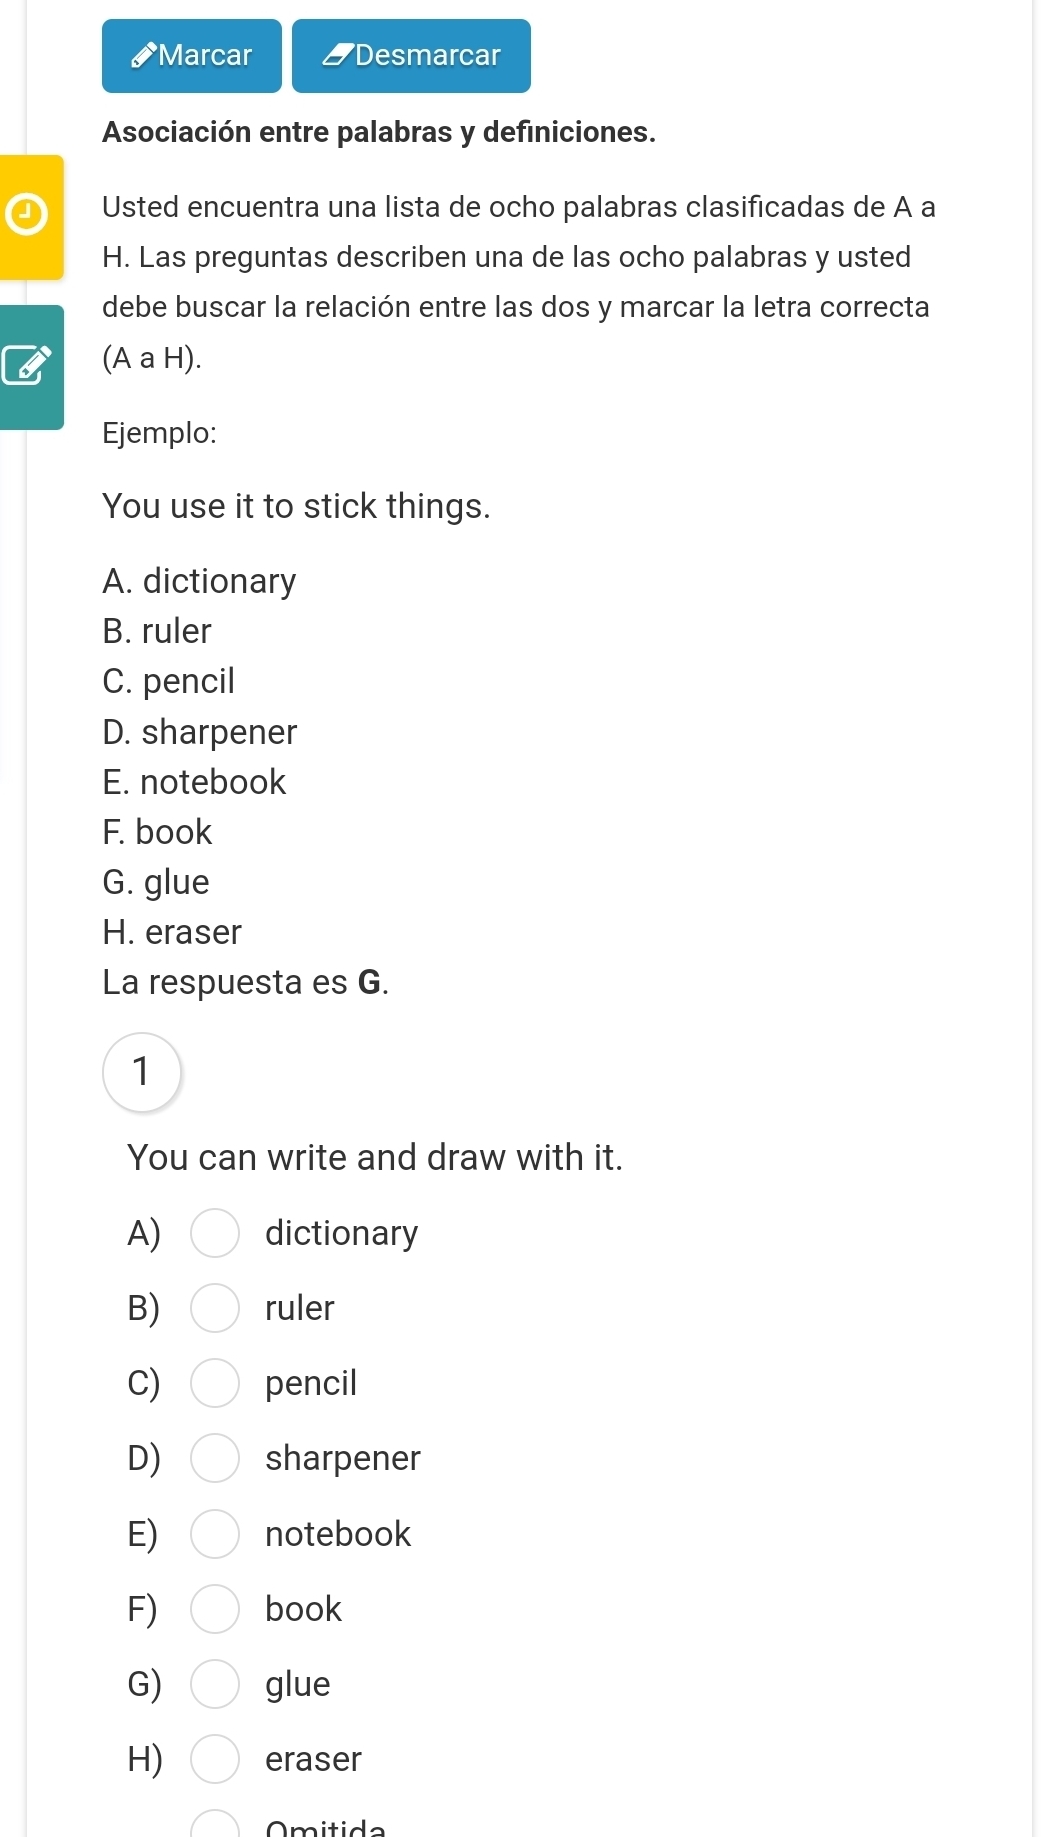Select the radio button for book
Viewport: 1044px width, 1837px height.
coord(215,1609)
